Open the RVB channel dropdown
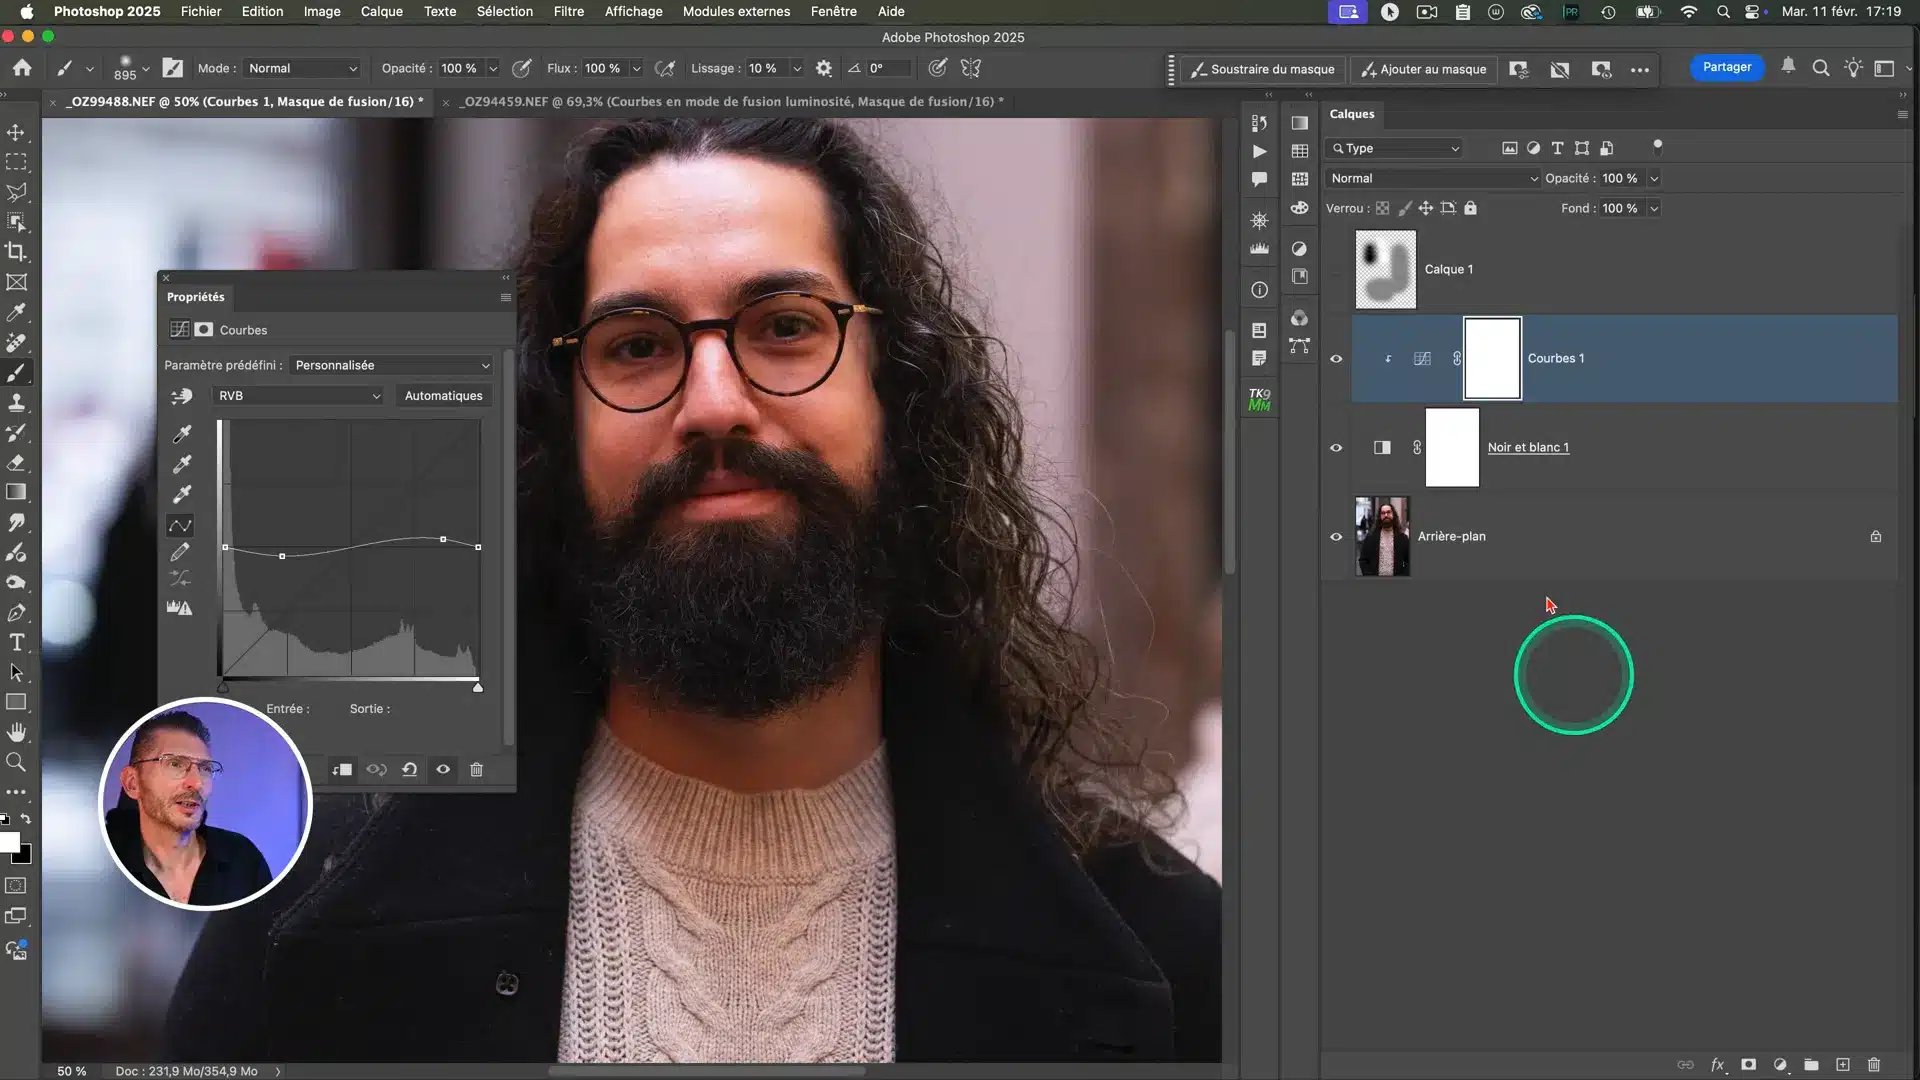Screen dimensions: 1920x1080 coord(297,396)
